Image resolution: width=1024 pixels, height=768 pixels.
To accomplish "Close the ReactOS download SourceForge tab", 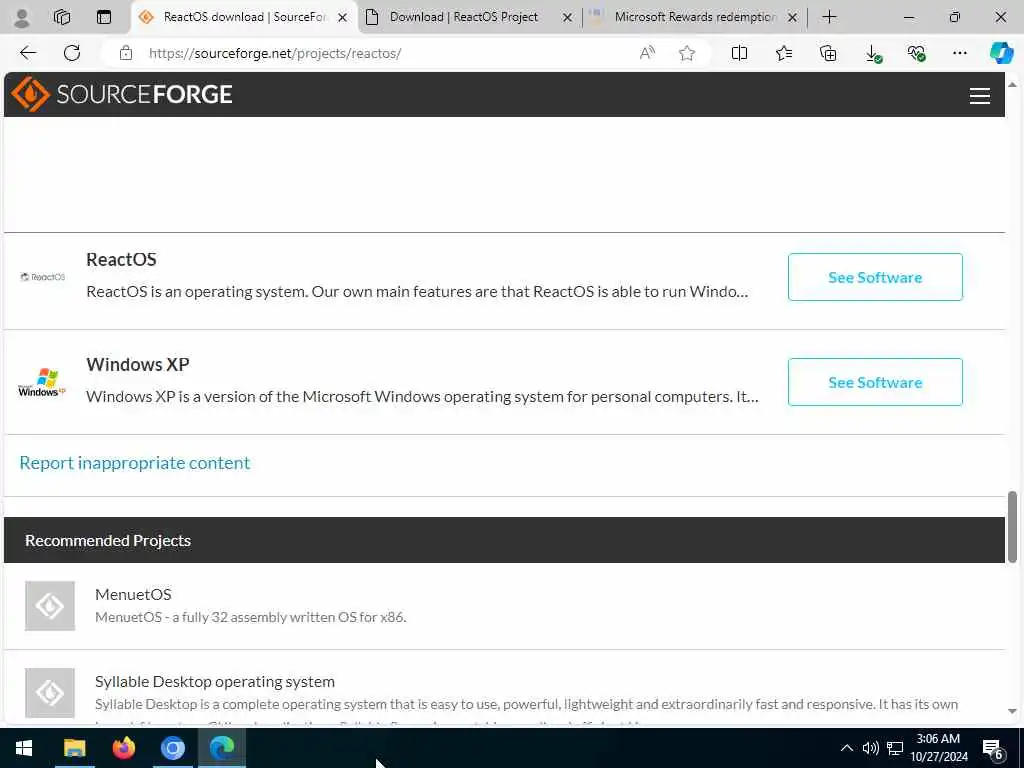I will click(x=342, y=18).
